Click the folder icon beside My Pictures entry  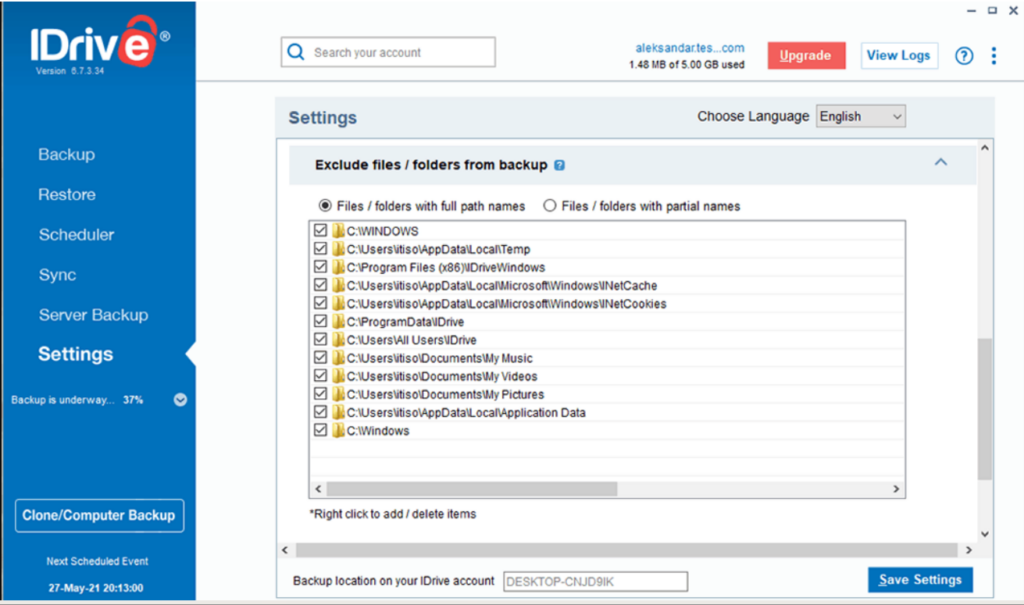click(x=337, y=394)
